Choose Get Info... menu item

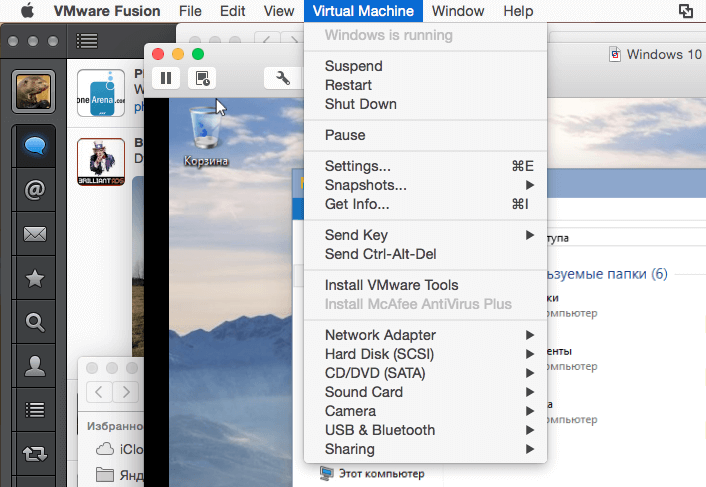425,204
